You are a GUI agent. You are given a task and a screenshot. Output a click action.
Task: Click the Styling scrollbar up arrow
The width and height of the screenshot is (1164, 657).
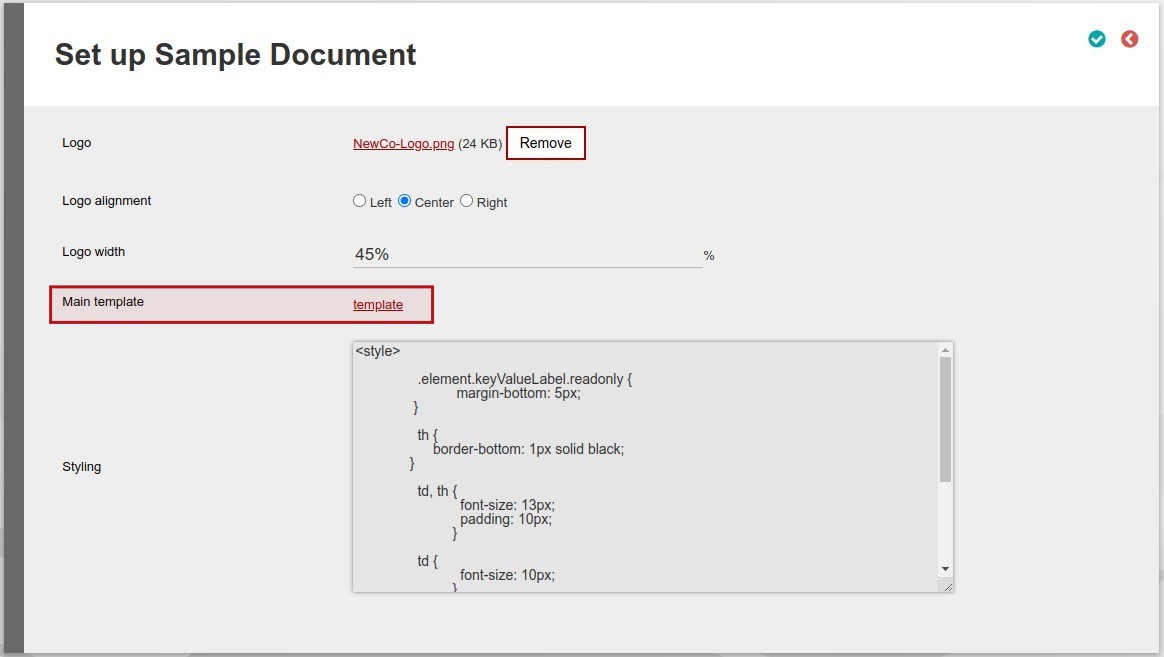(945, 350)
